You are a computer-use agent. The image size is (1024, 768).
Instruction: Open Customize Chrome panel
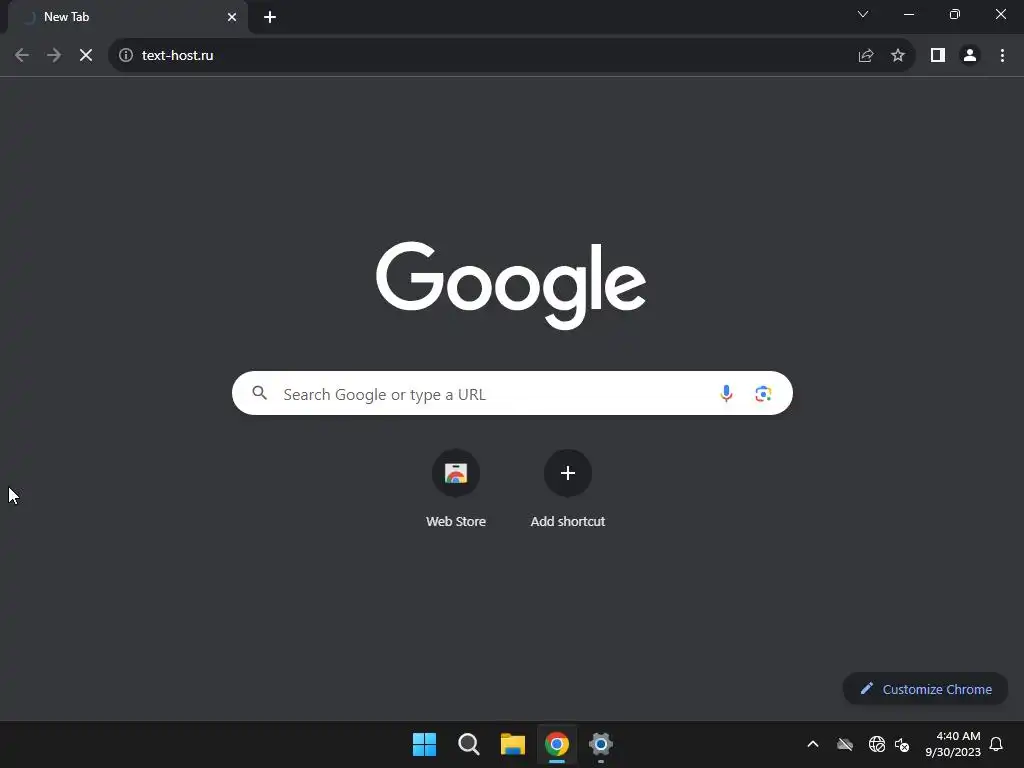925,689
